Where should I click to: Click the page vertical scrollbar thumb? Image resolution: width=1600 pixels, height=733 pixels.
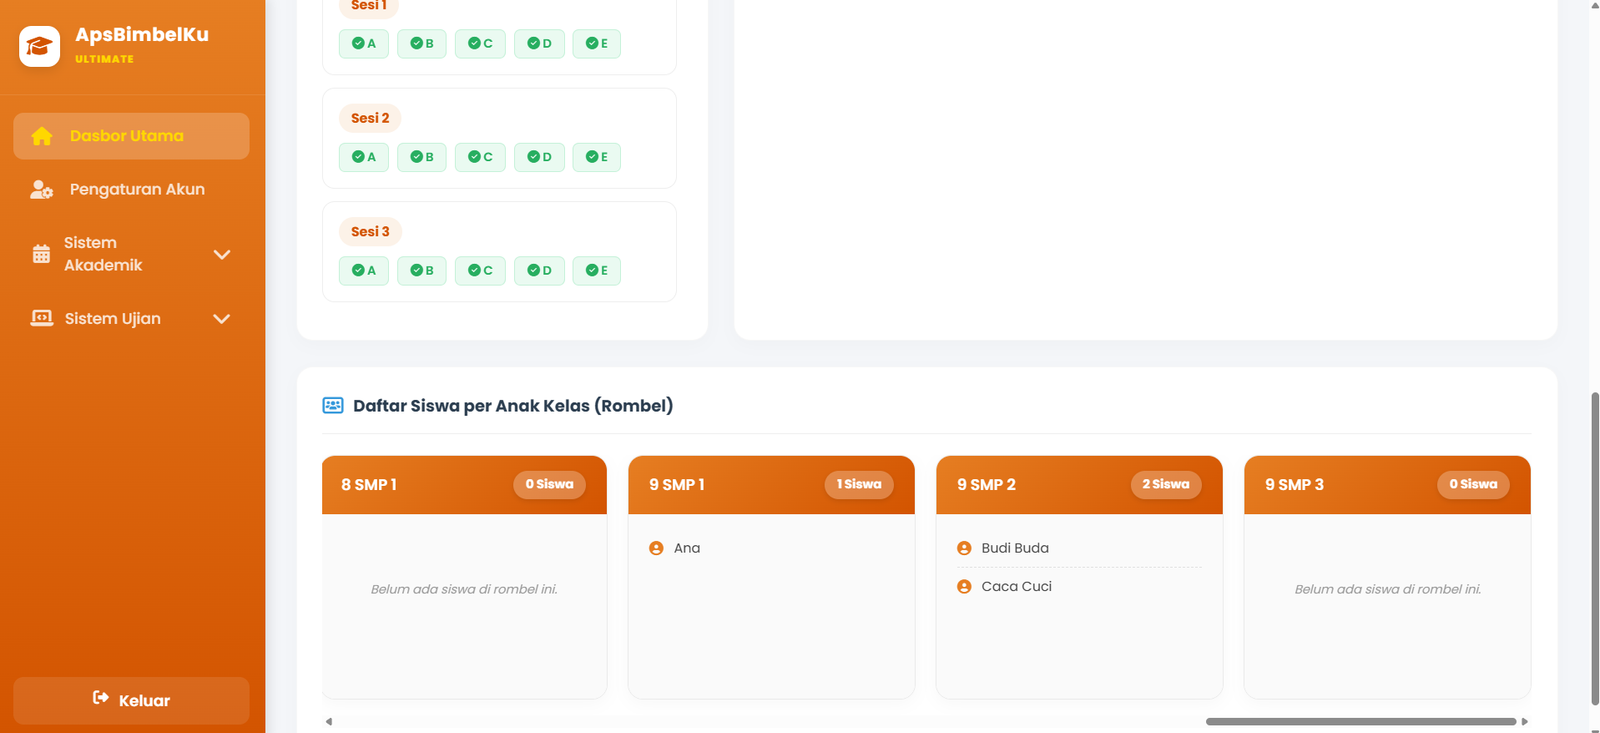click(x=1595, y=549)
